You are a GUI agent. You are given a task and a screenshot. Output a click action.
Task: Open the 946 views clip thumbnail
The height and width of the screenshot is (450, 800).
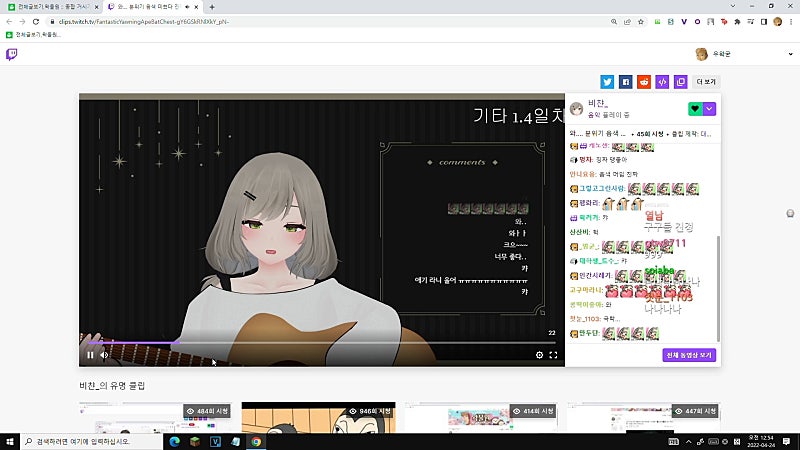point(318,417)
